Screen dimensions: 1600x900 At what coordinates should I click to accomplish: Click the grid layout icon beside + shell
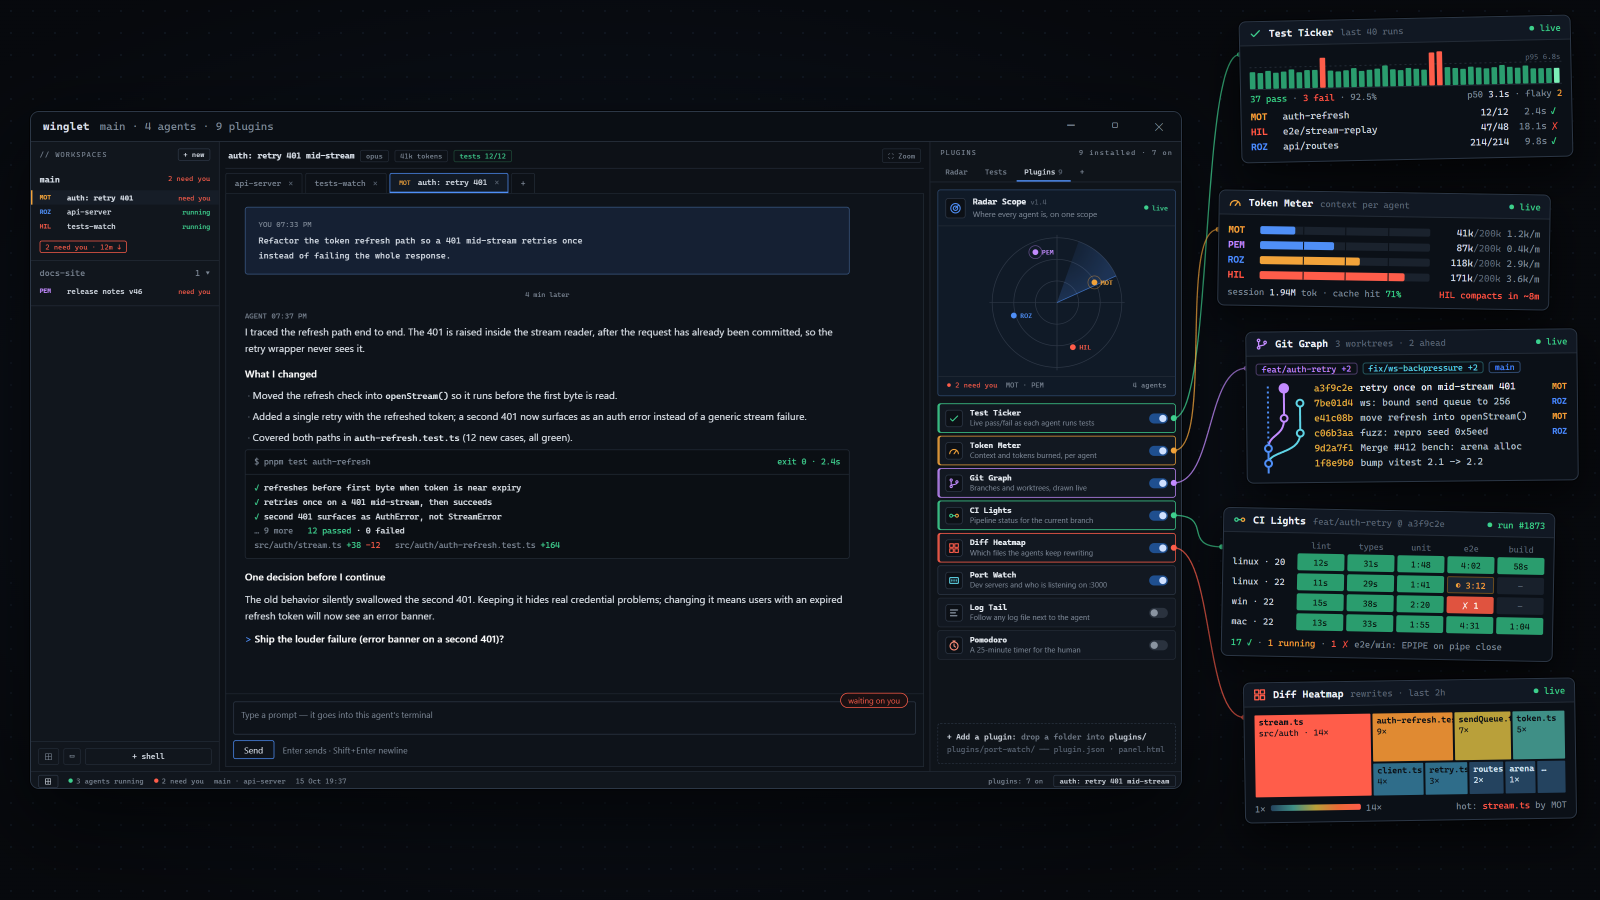[x=48, y=757]
